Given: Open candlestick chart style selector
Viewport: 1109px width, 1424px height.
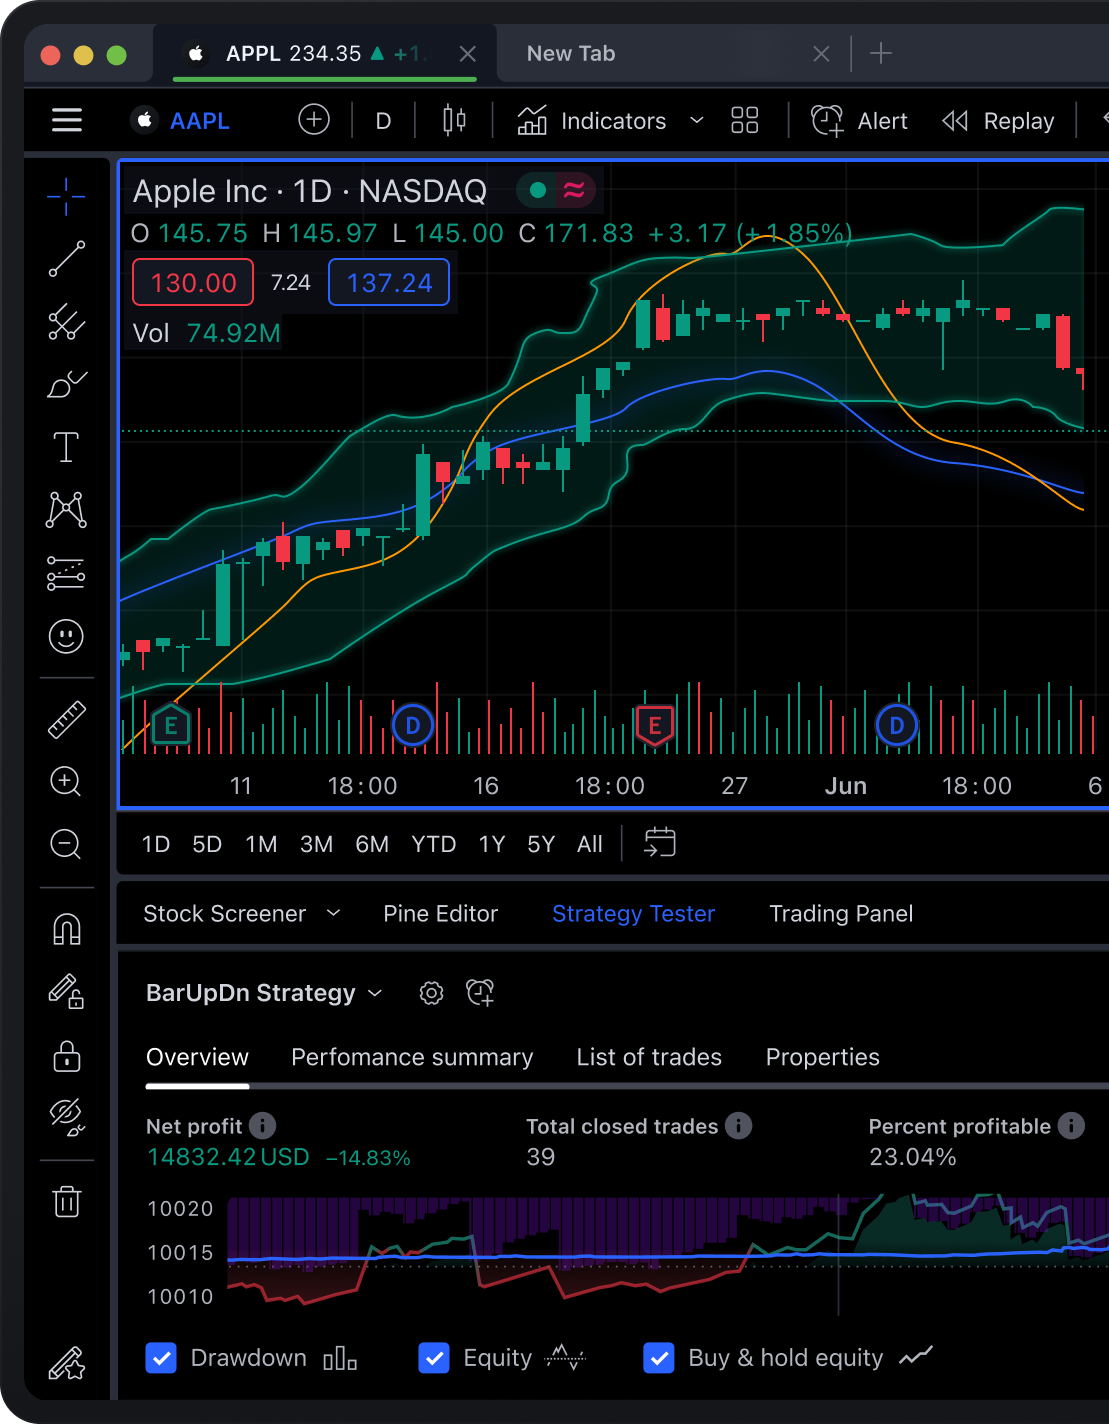Looking at the screenshot, I should tap(454, 121).
